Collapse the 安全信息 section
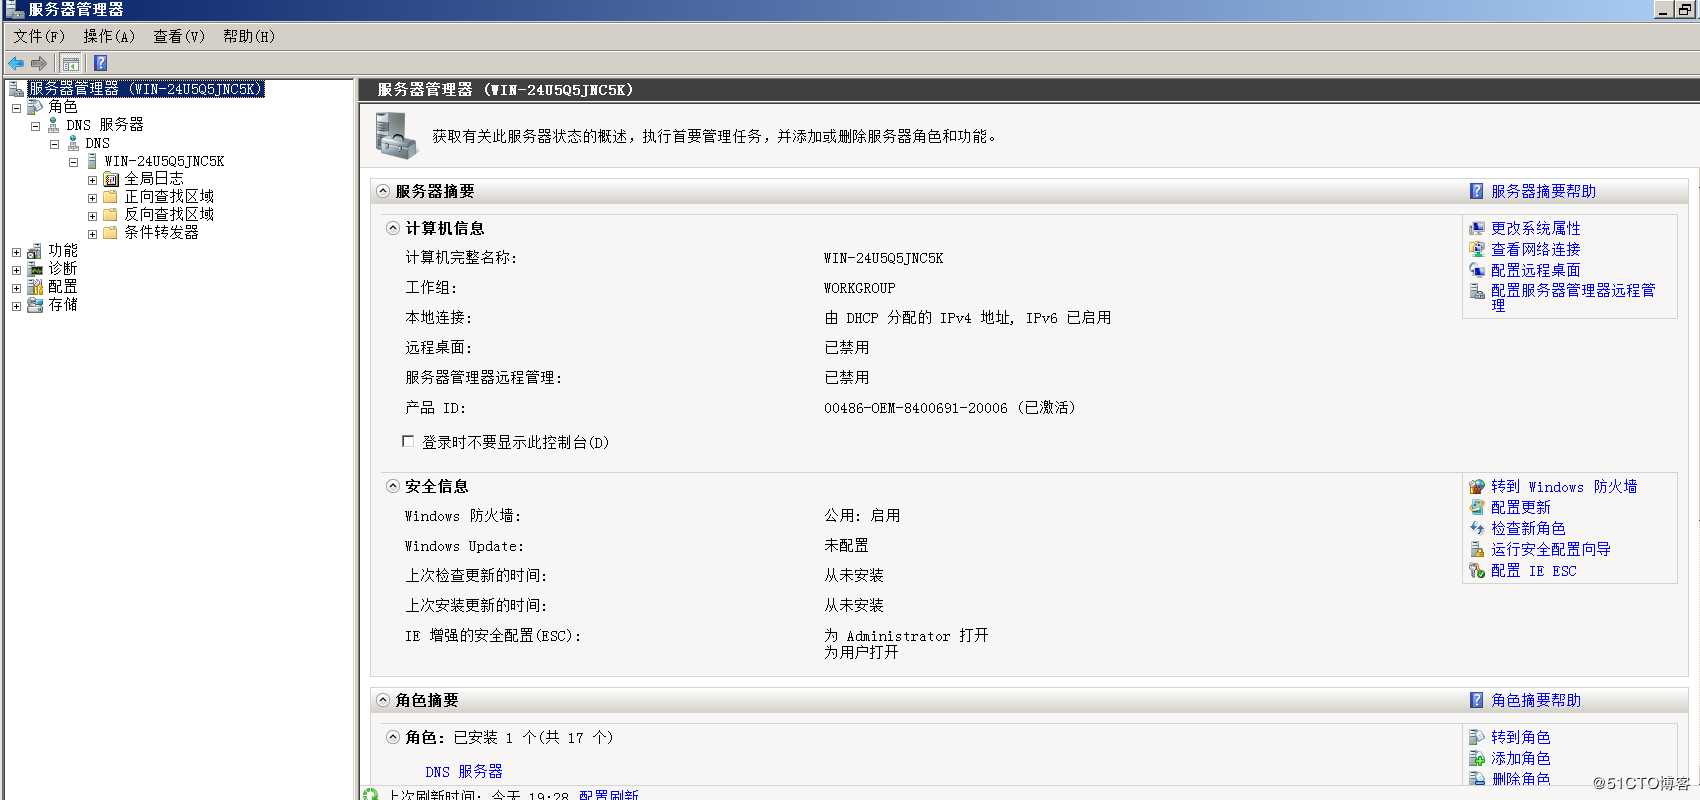This screenshot has width=1700, height=800. click(x=393, y=486)
